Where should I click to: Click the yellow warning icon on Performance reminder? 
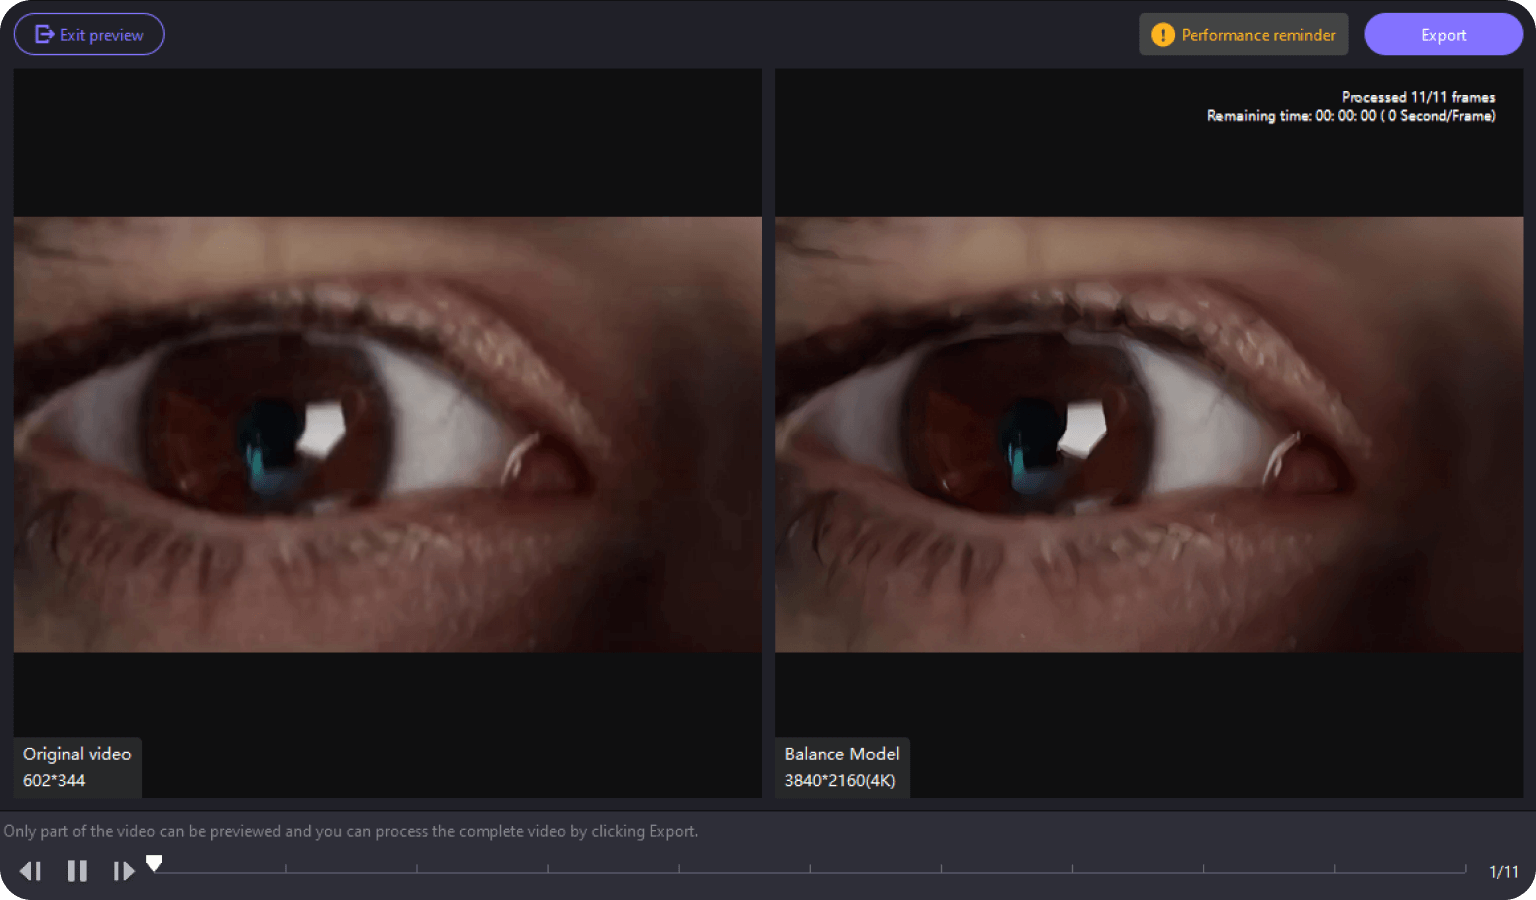point(1162,35)
